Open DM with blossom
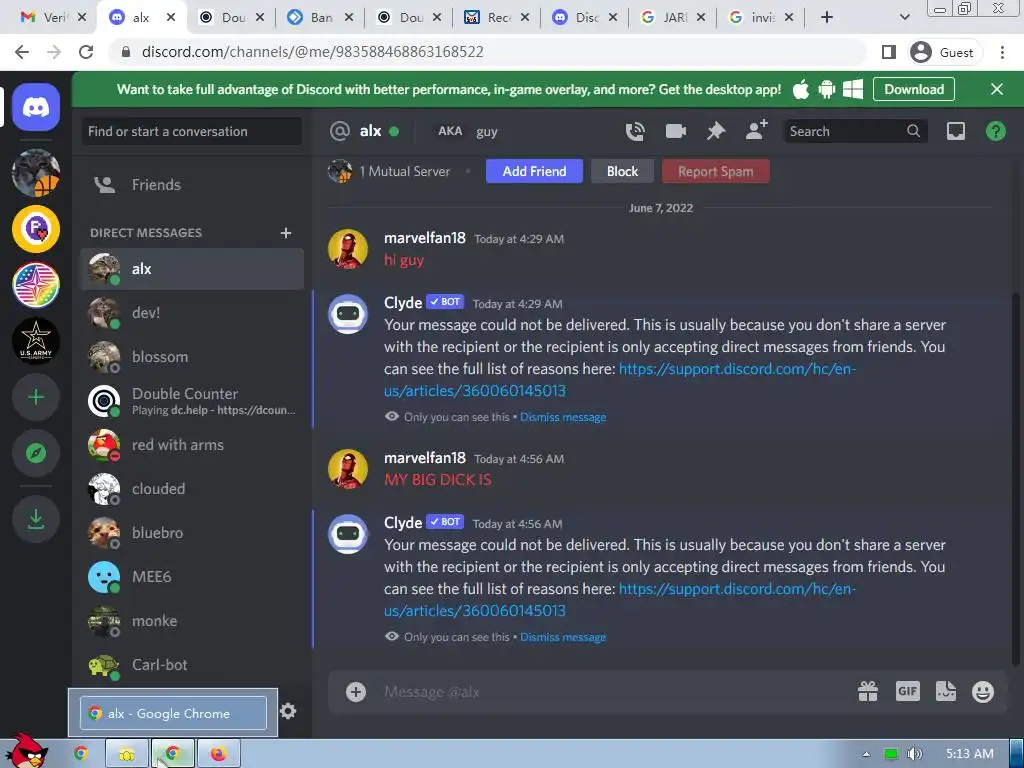 pyautogui.click(x=192, y=357)
